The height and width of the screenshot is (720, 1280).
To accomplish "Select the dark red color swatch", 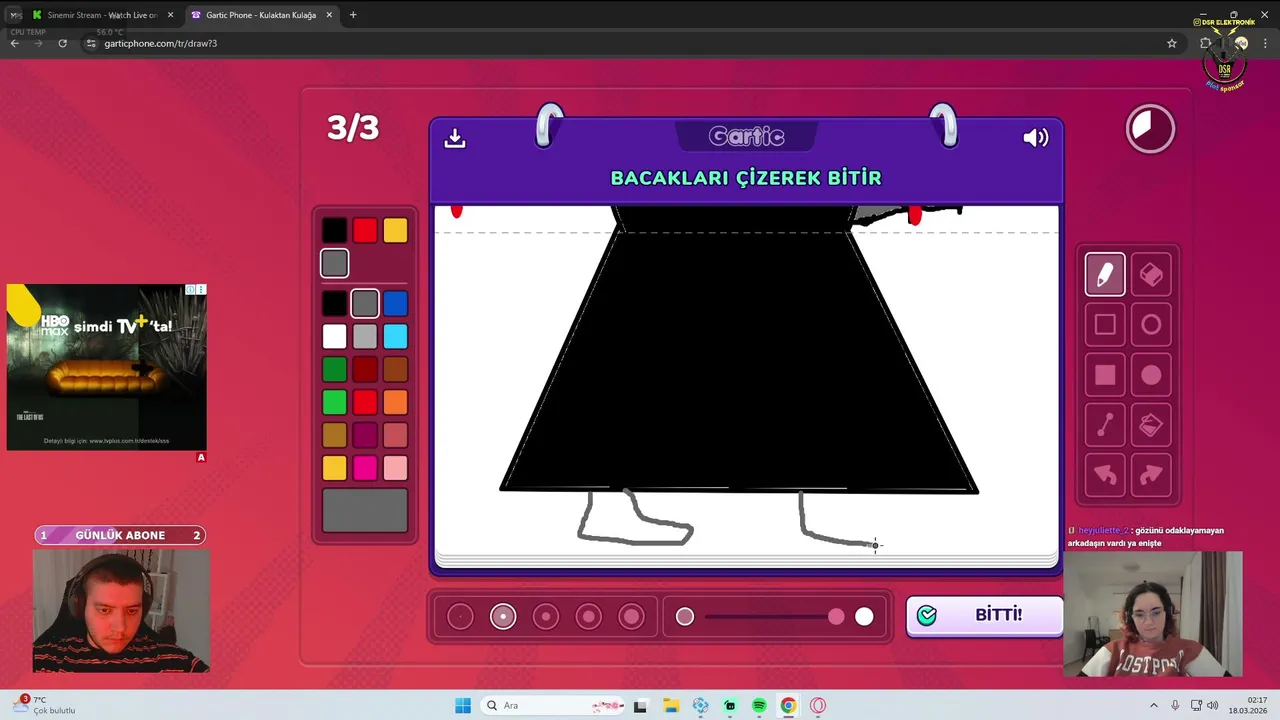I will click(365, 369).
